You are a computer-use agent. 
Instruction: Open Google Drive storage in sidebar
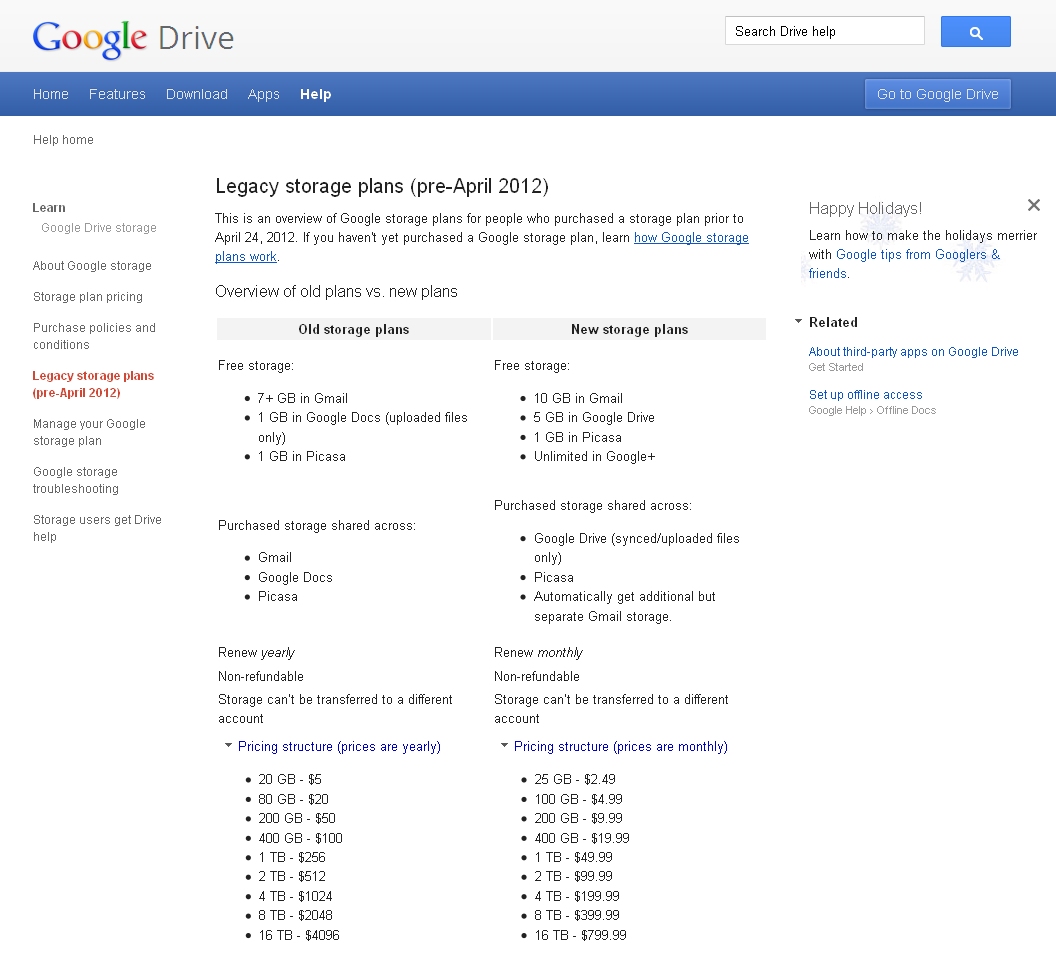(99, 228)
